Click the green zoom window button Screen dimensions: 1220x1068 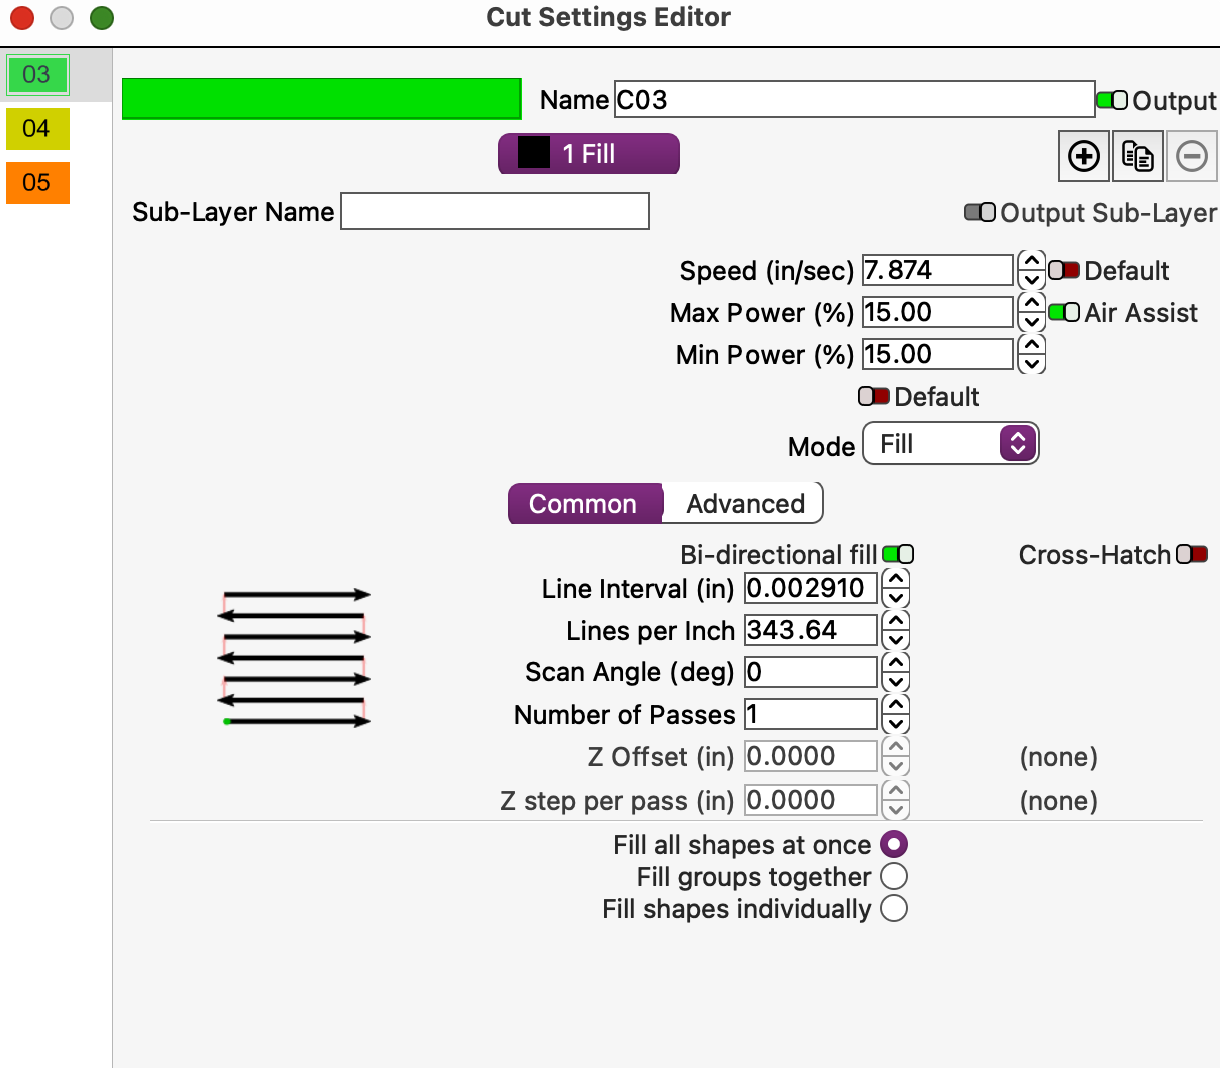click(102, 18)
